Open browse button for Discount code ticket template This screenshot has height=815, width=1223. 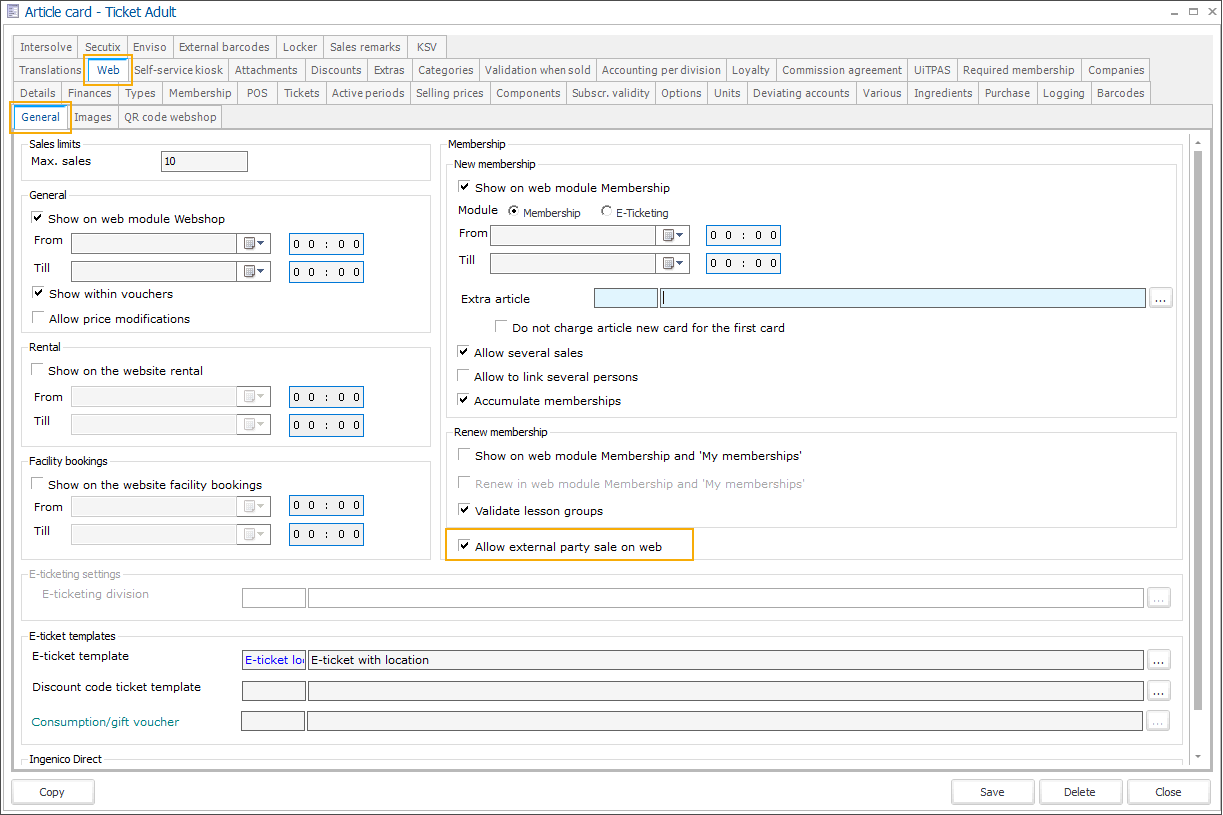click(x=1158, y=691)
